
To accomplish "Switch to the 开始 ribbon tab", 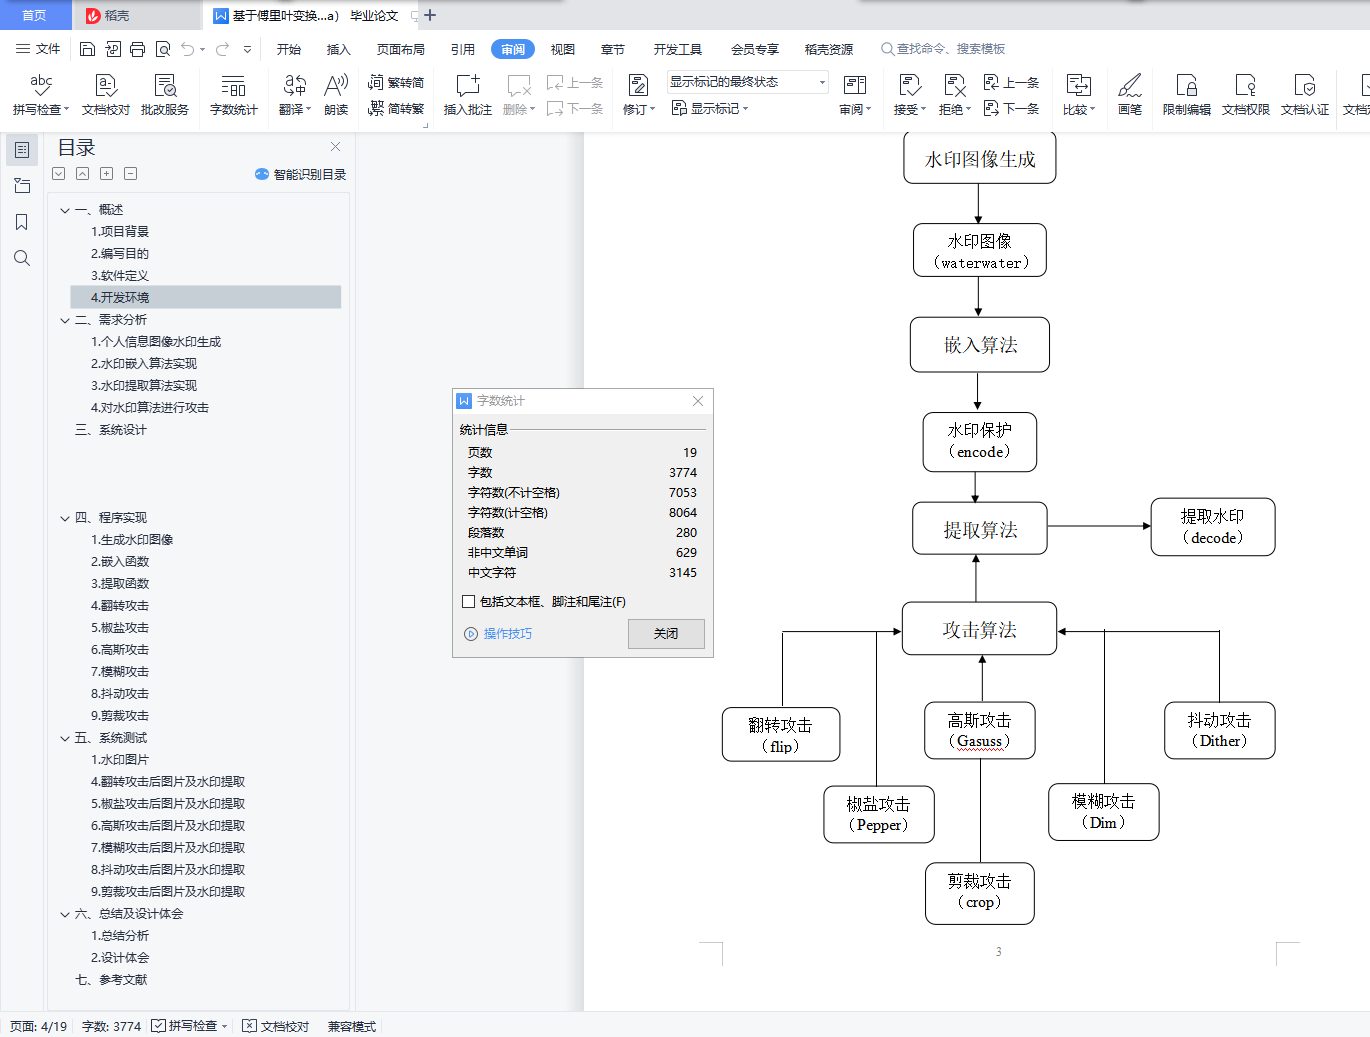I will pyautogui.click(x=289, y=49).
